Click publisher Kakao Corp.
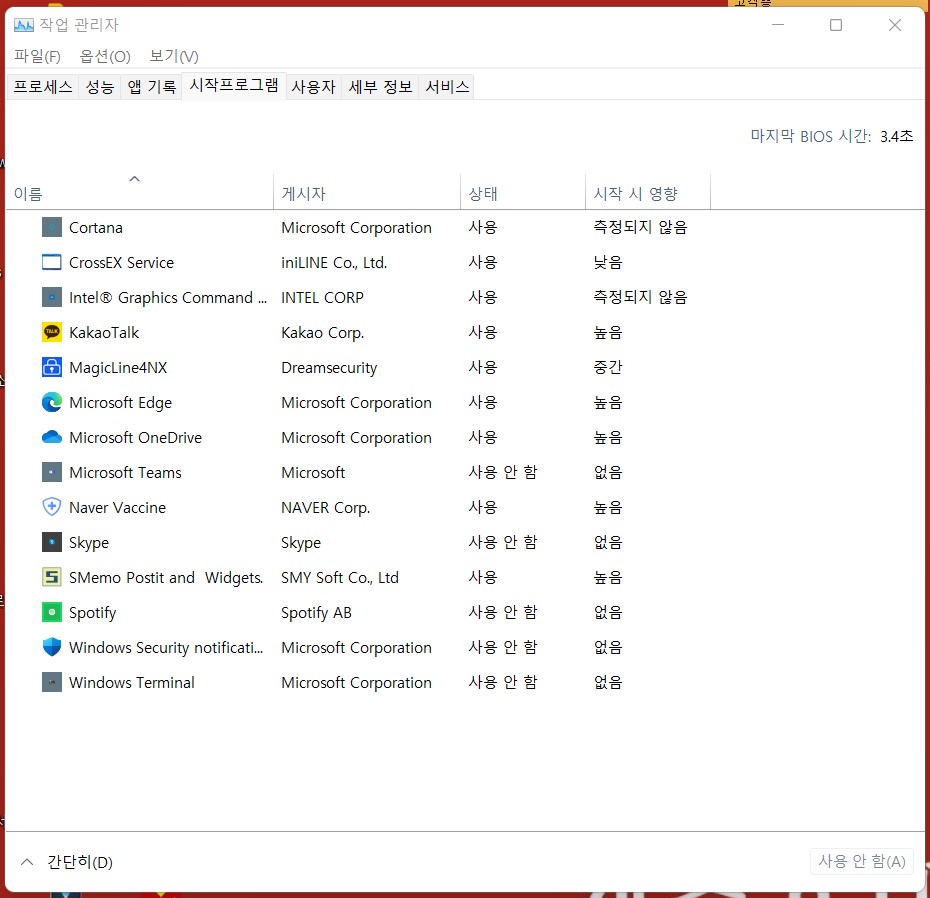 click(x=323, y=333)
